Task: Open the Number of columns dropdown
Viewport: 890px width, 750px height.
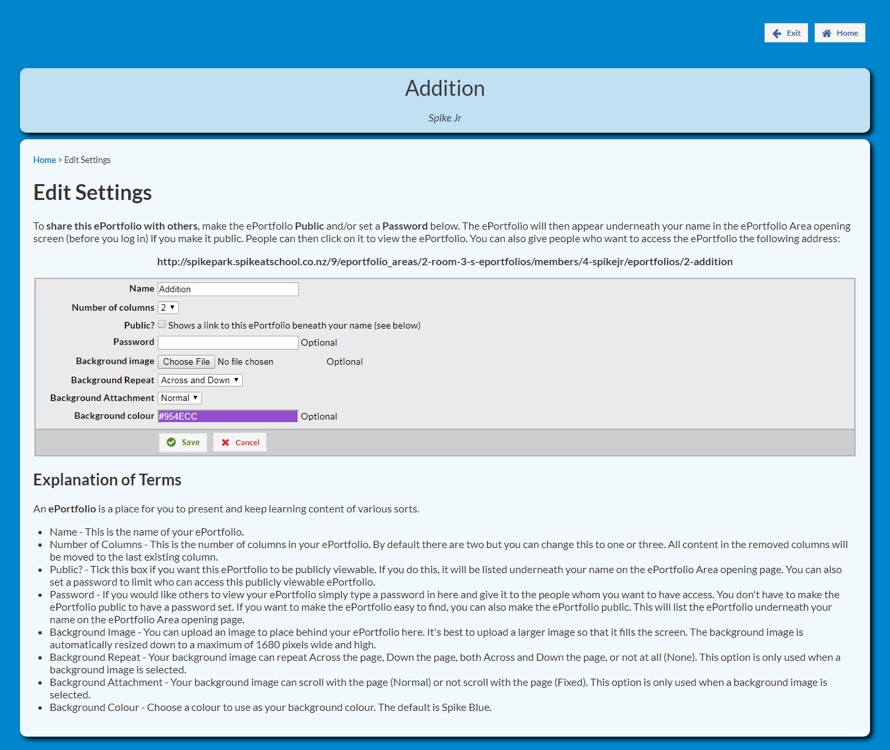Action: 167,306
